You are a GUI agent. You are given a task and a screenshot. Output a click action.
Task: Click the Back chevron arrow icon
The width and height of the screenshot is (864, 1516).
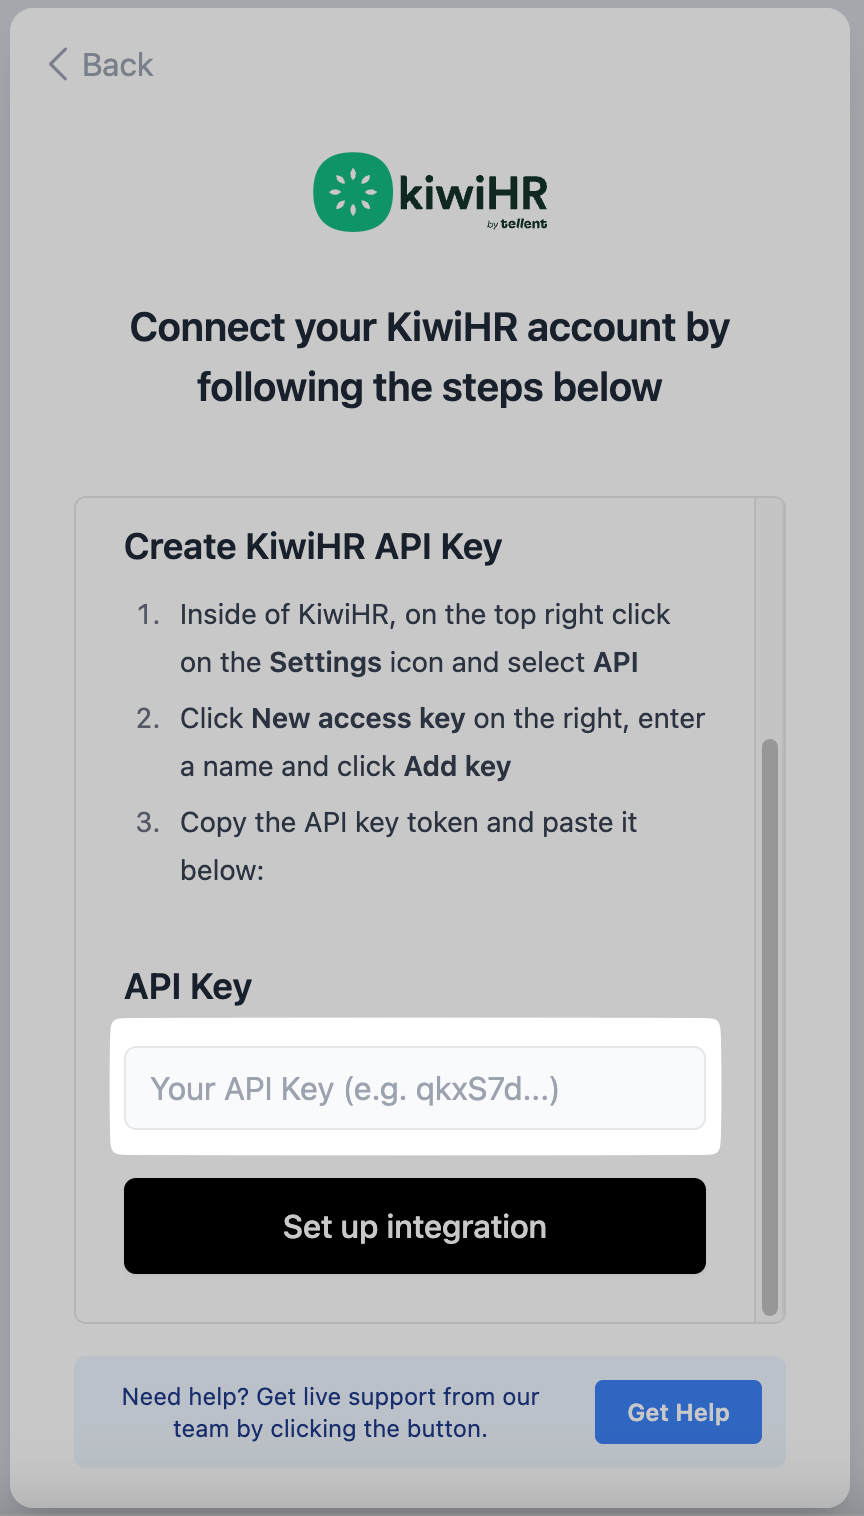pos(58,65)
